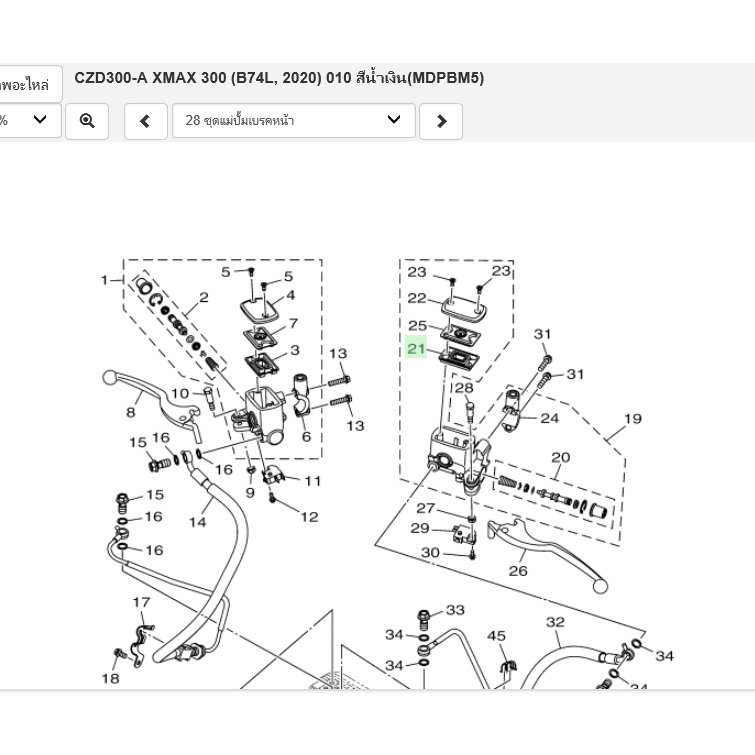
Task: Select part number 2 cylinder kit
Action: tap(204, 297)
